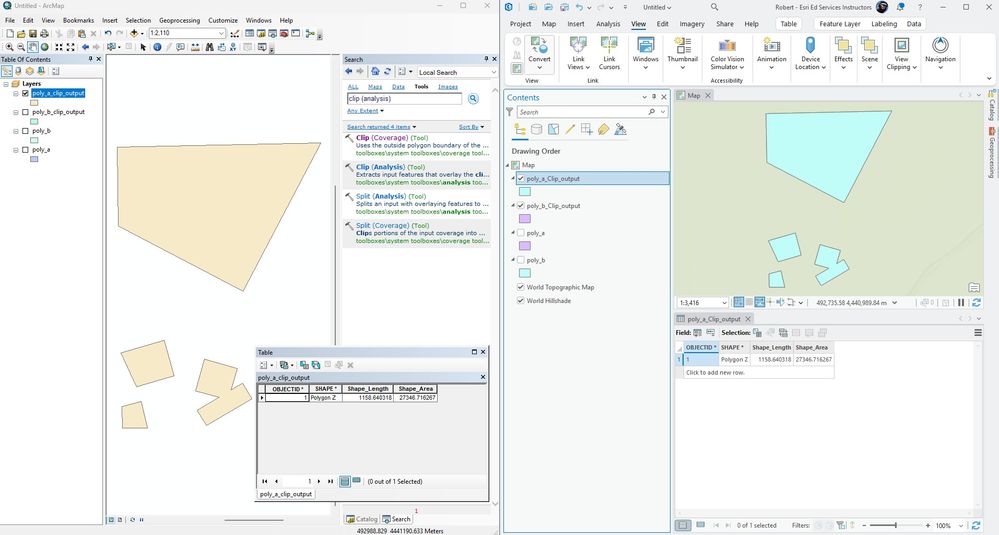This screenshot has height=535, width=999.
Task: Click List By Source icon in Table Of Contents
Action: pos(18,71)
